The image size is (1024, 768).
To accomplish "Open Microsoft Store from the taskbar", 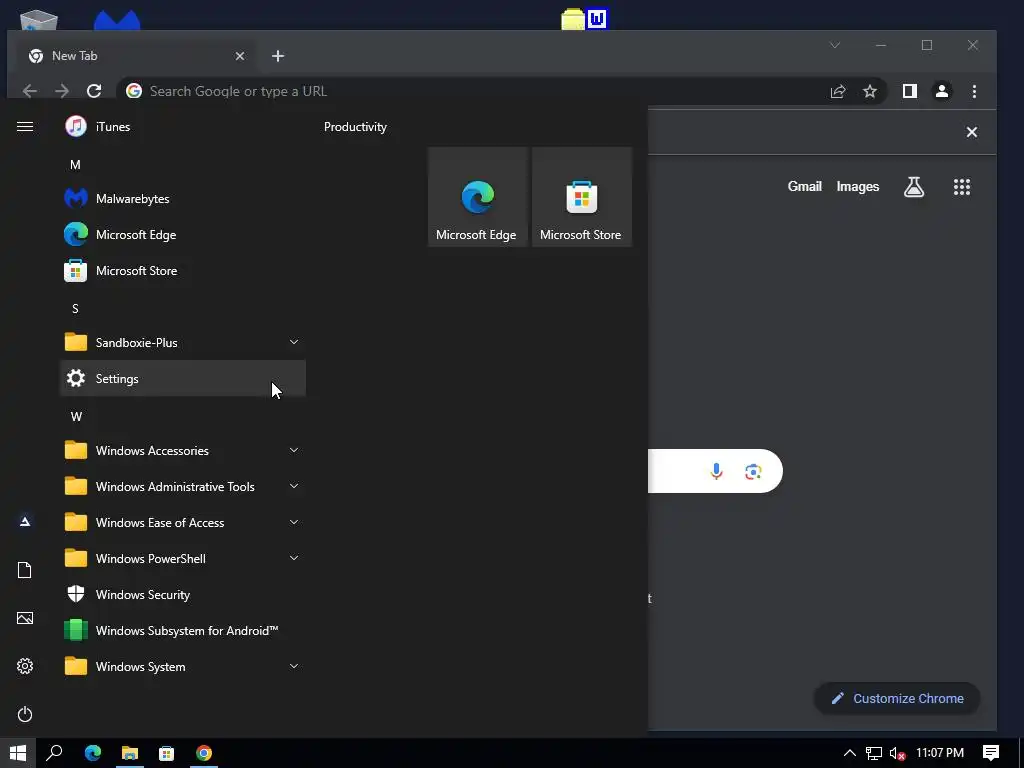I will (167, 753).
